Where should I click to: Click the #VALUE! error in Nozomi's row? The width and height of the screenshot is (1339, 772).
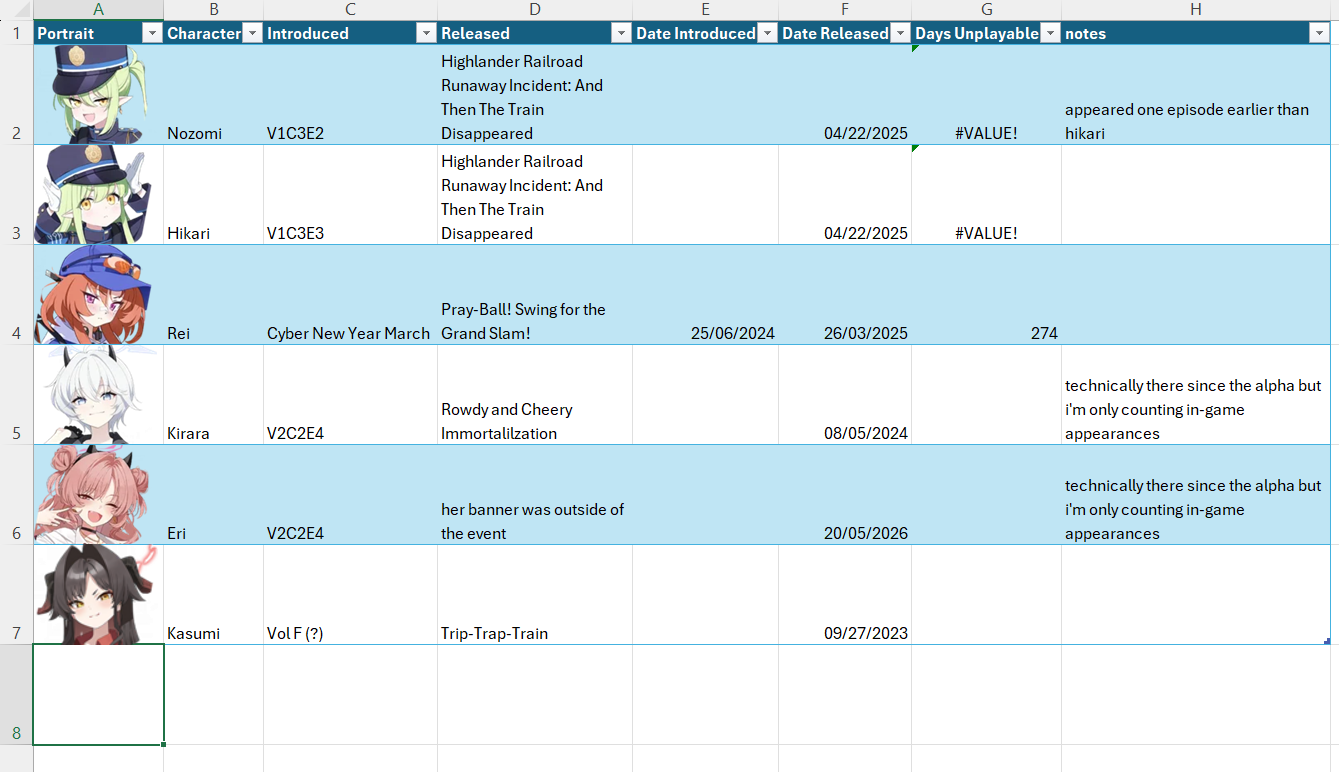point(986,95)
